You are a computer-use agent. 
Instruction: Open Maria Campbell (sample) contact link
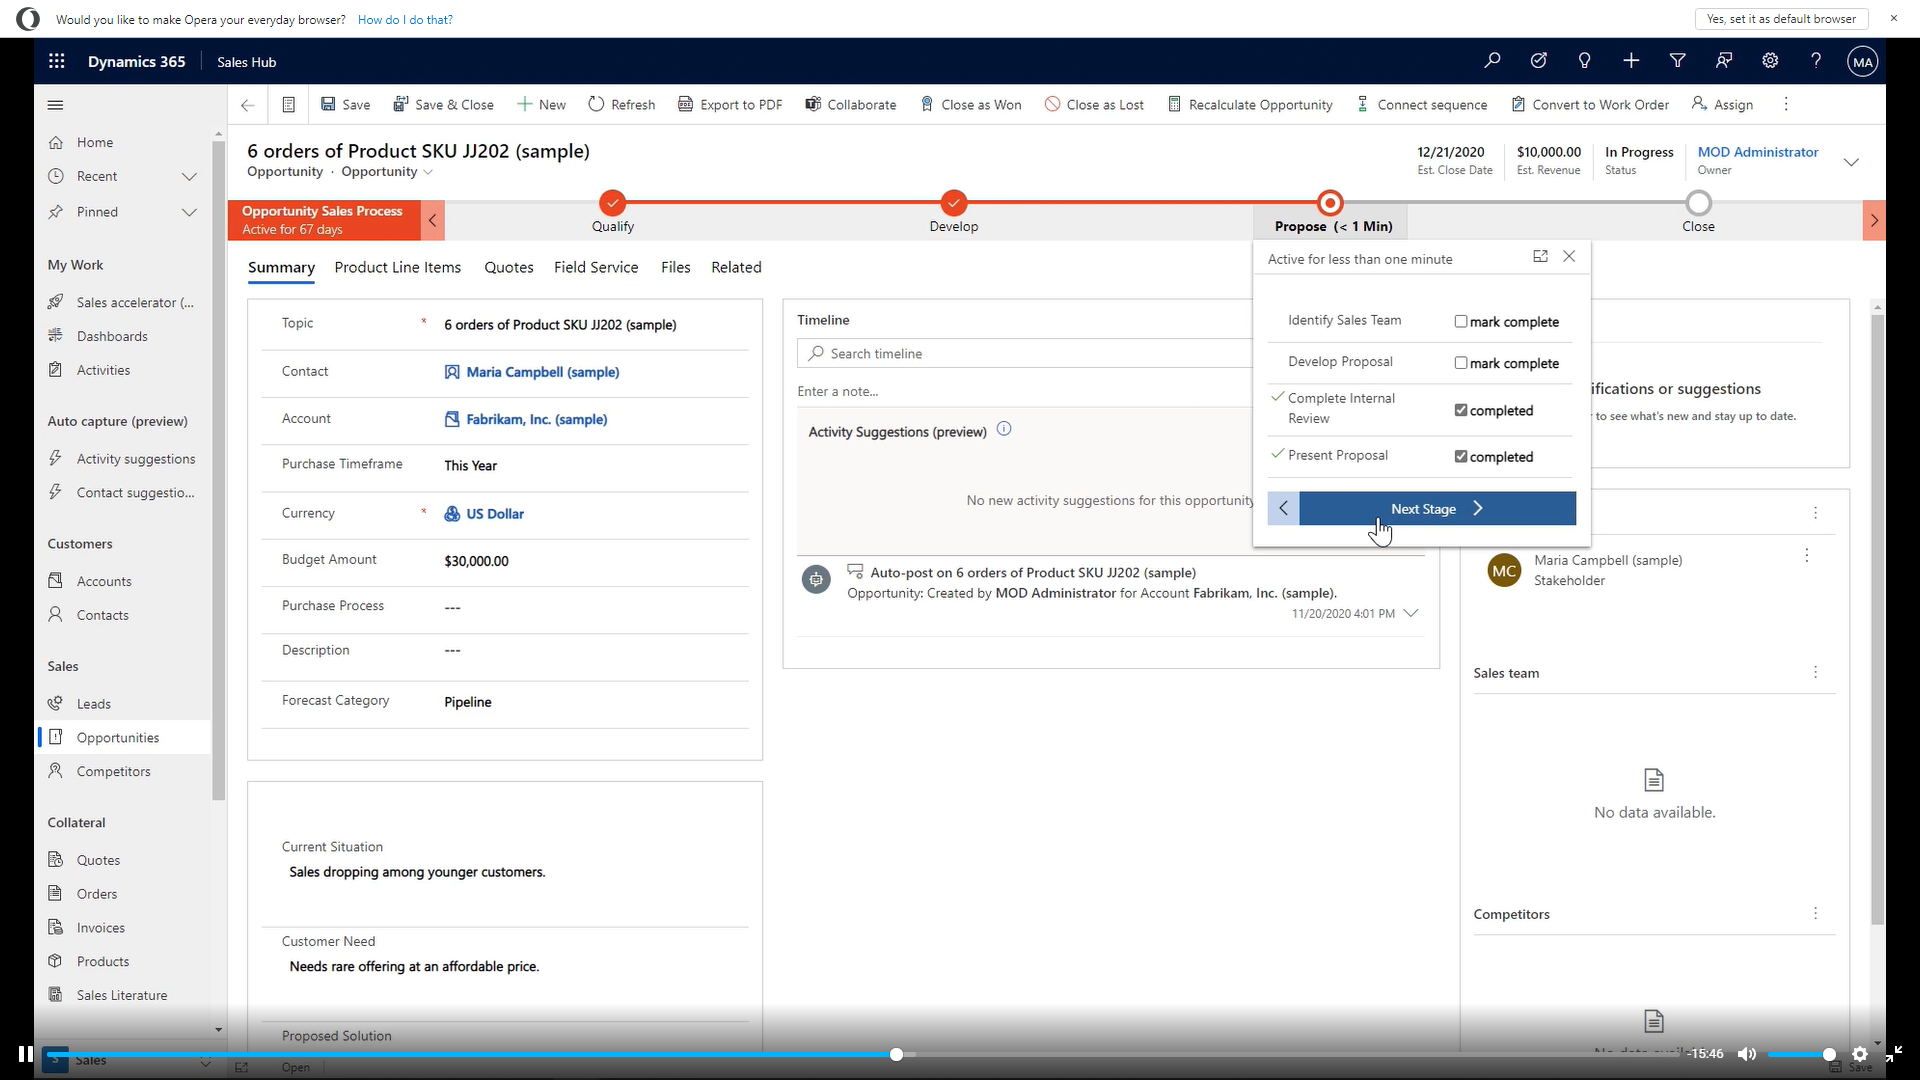[x=543, y=372]
